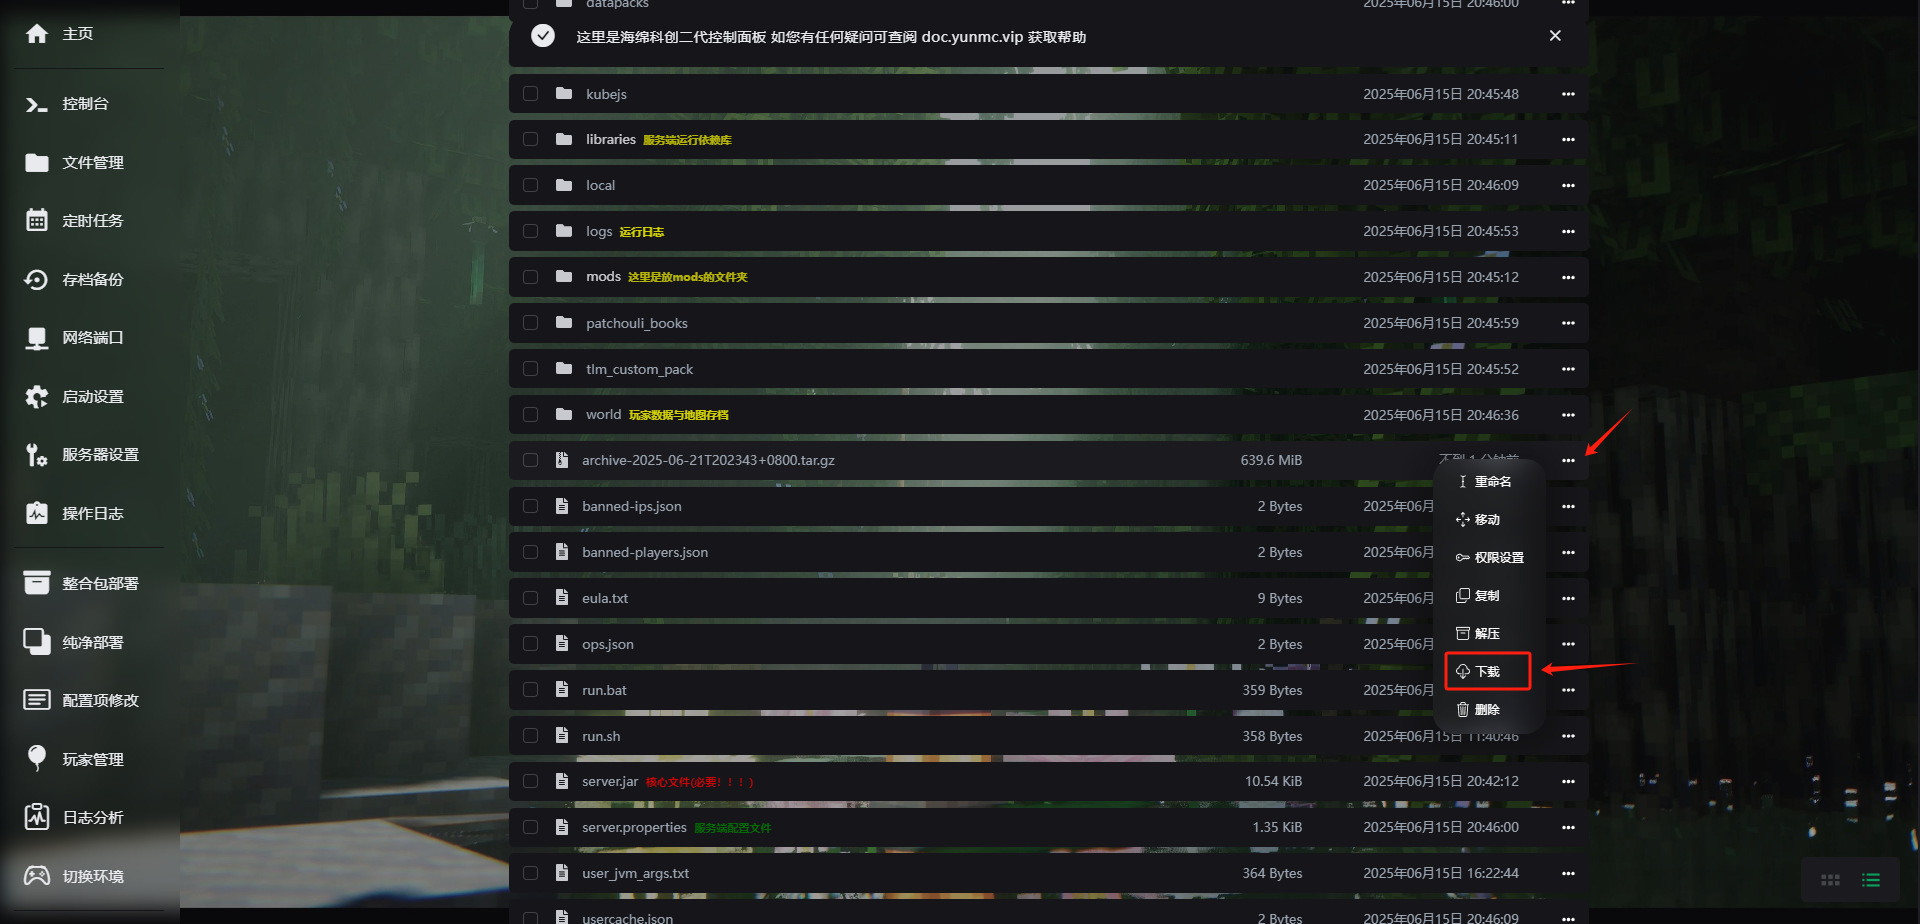The height and width of the screenshot is (924, 1920).
Task: Select the archive tar.gz file checkbox
Action: click(531, 460)
